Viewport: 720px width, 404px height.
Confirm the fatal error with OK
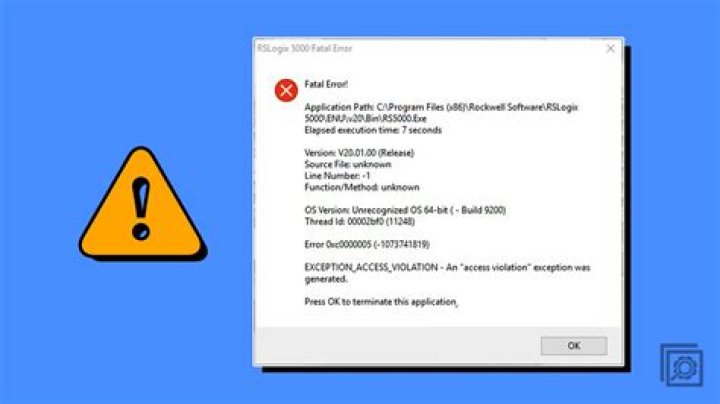click(x=574, y=346)
